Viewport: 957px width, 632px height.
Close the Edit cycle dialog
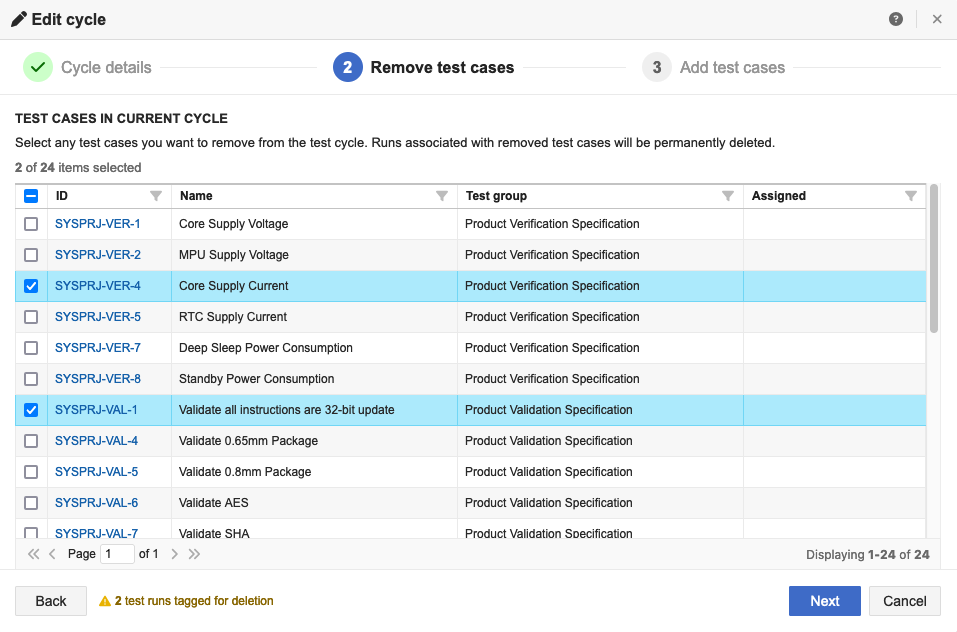pyautogui.click(x=937, y=19)
